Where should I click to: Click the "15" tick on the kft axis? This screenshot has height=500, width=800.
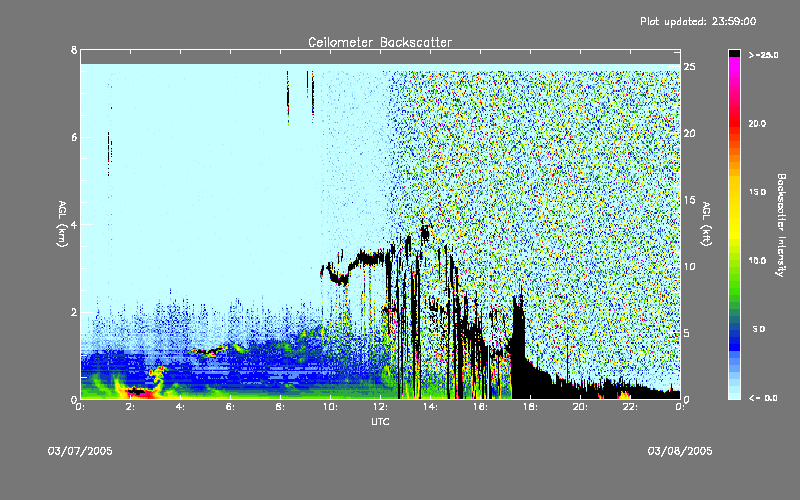click(x=689, y=200)
